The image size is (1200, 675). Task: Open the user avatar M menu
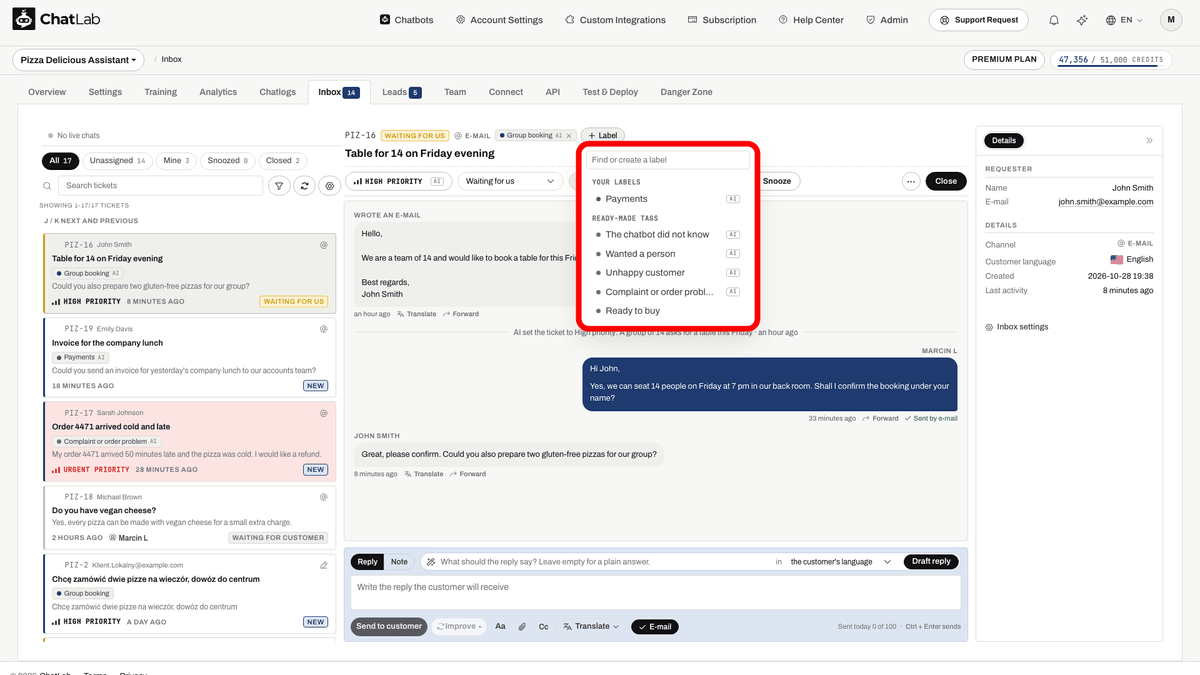(x=1171, y=20)
